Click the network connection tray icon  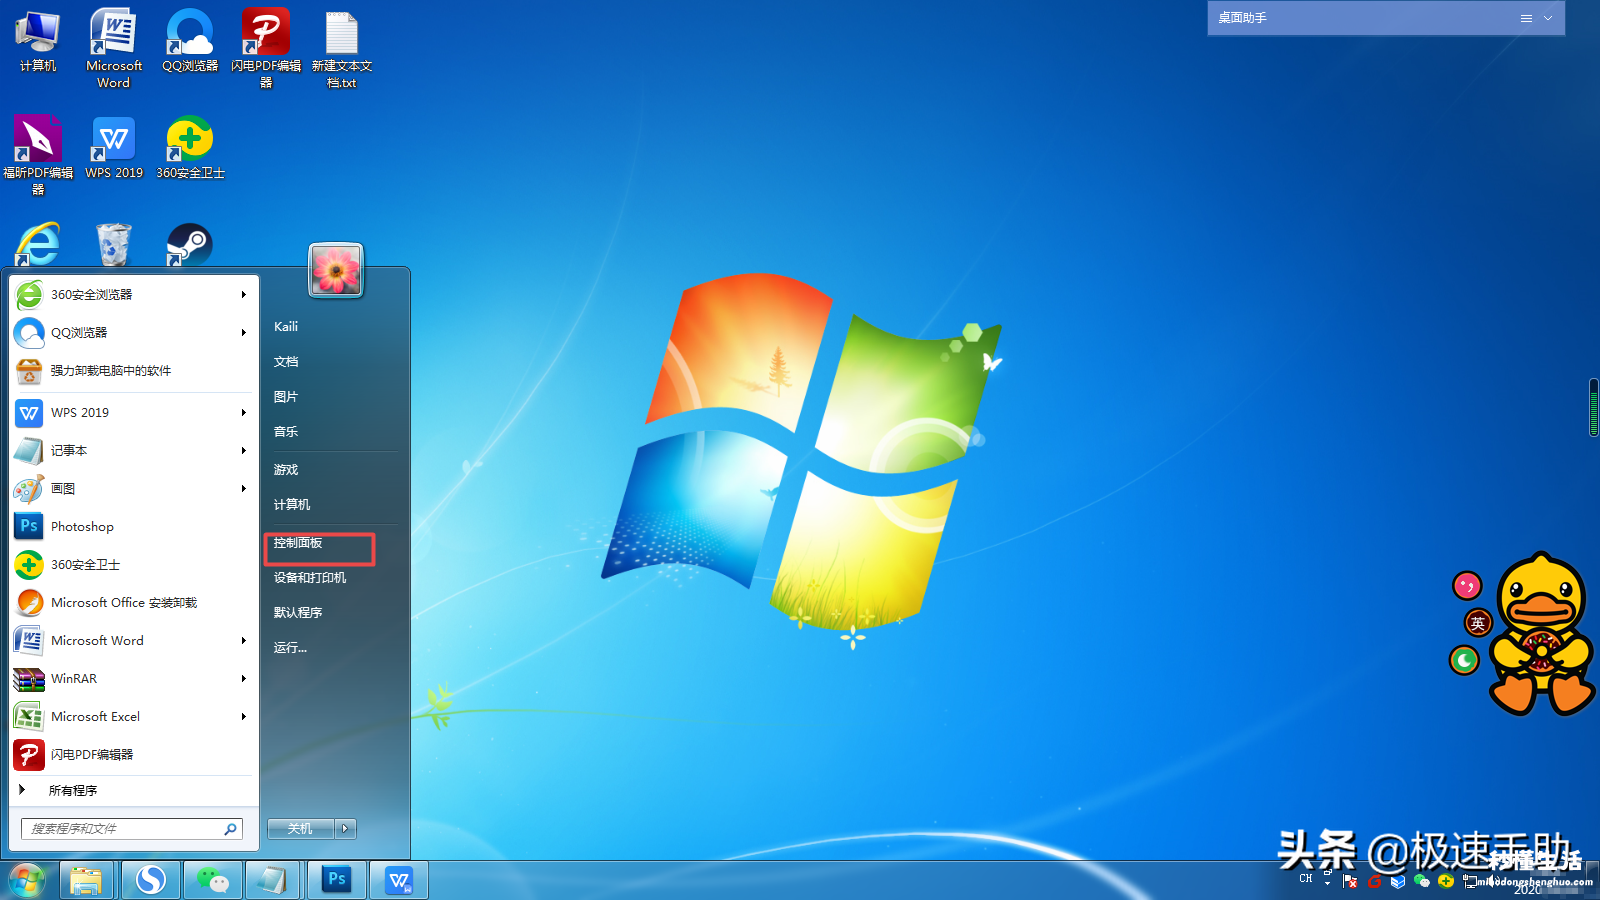click(x=1470, y=881)
